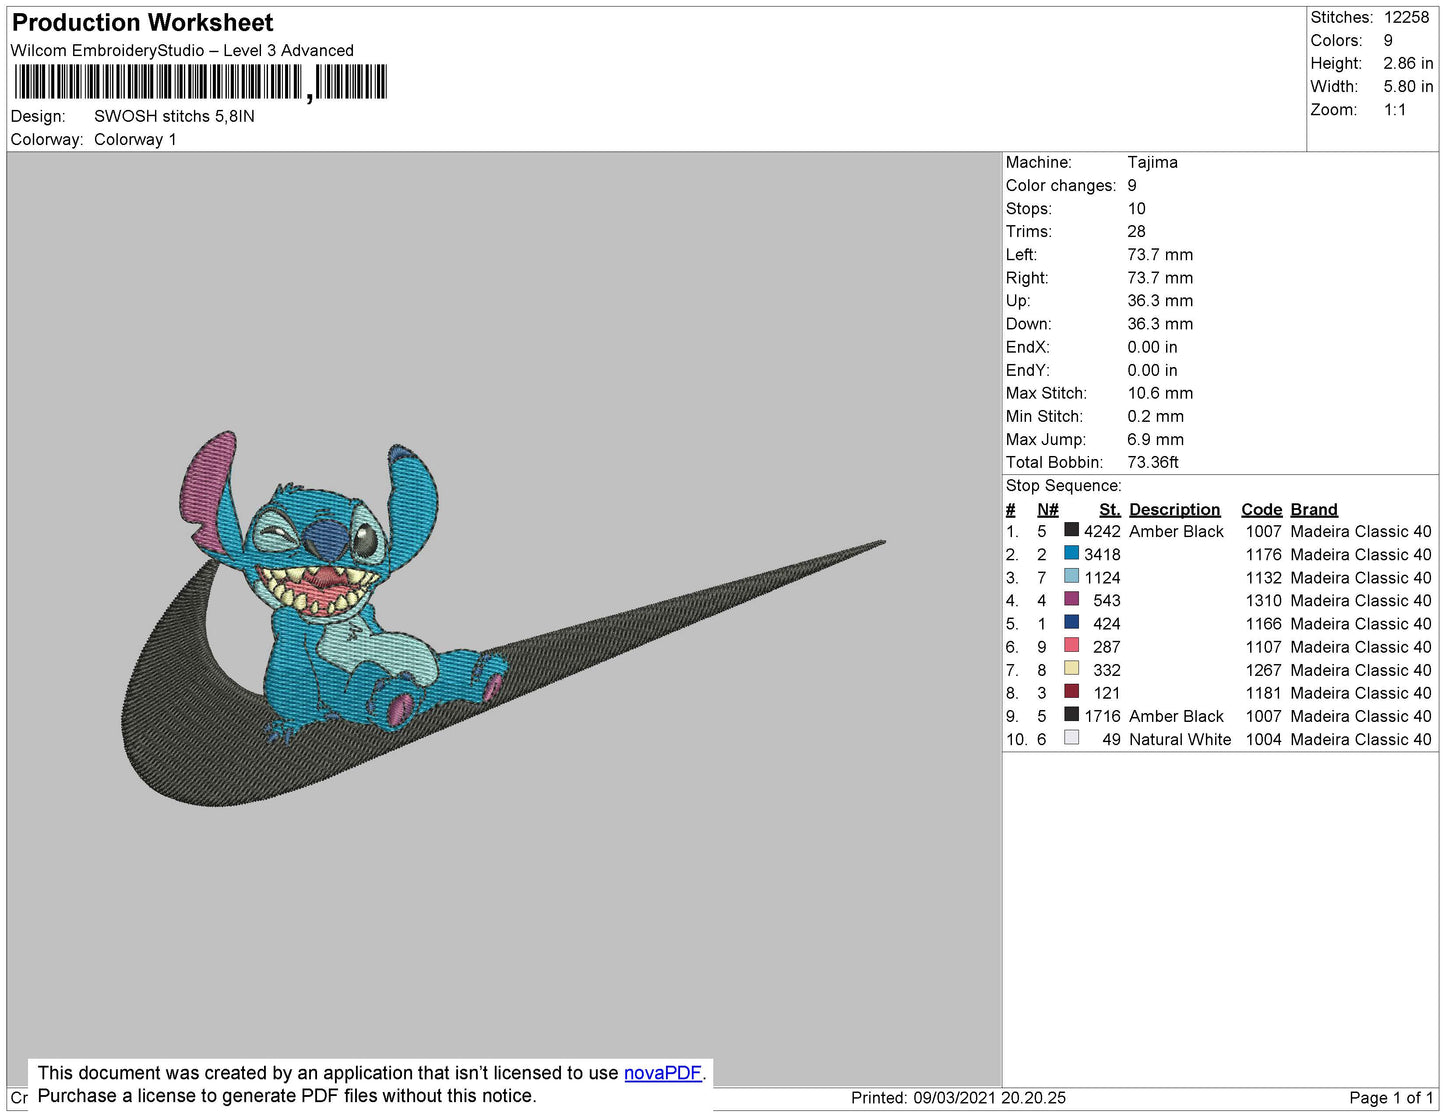Click the Amber Black swatch in stop 9
The image size is (1445, 1117).
(1071, 714)
